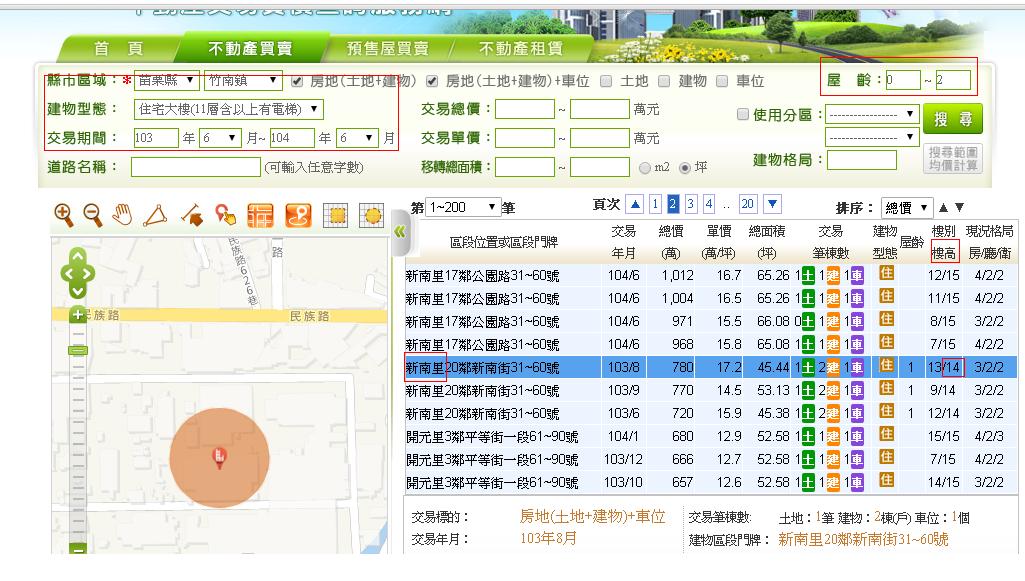This screenshot has height=581, width=1025.
Task: Select the 坪 area unit radio button
Action: 684,168
